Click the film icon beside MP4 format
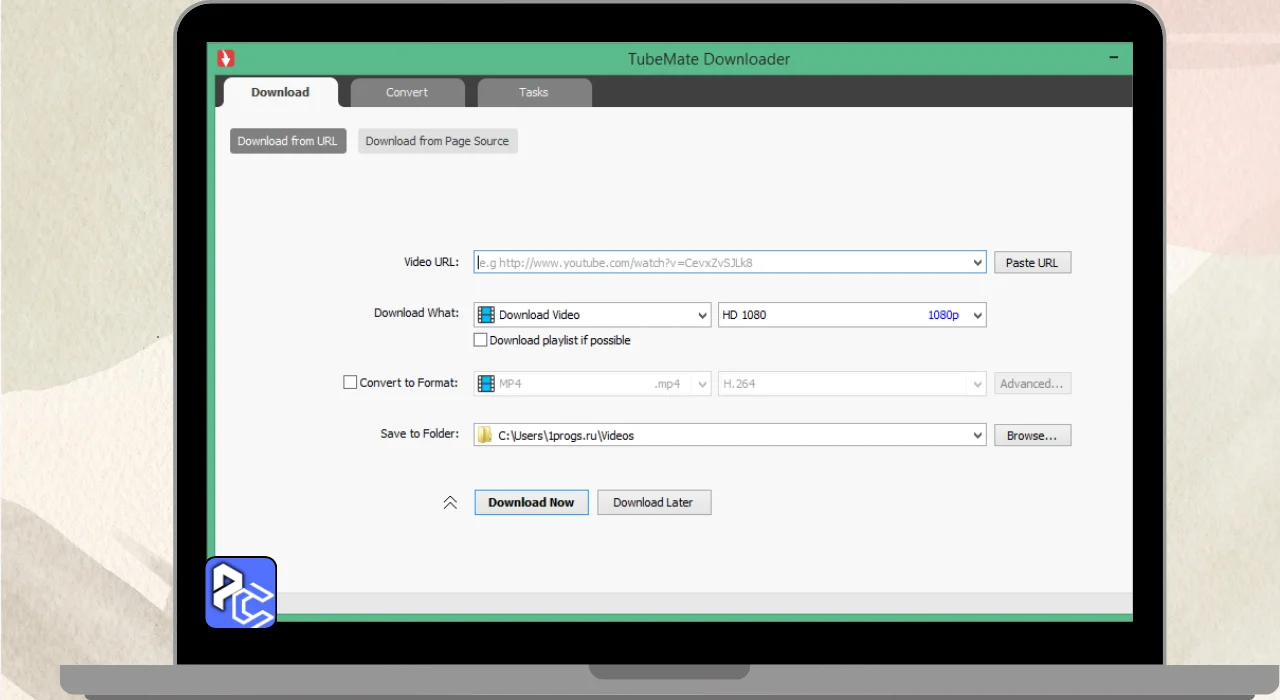The image size is (1280, 700). (x=486, y=384)
